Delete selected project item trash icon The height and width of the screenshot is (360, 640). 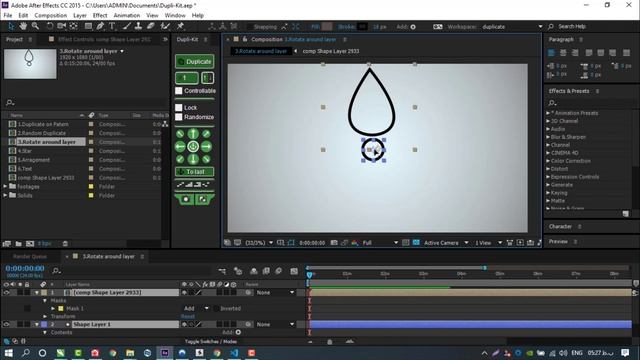(65, 244)
